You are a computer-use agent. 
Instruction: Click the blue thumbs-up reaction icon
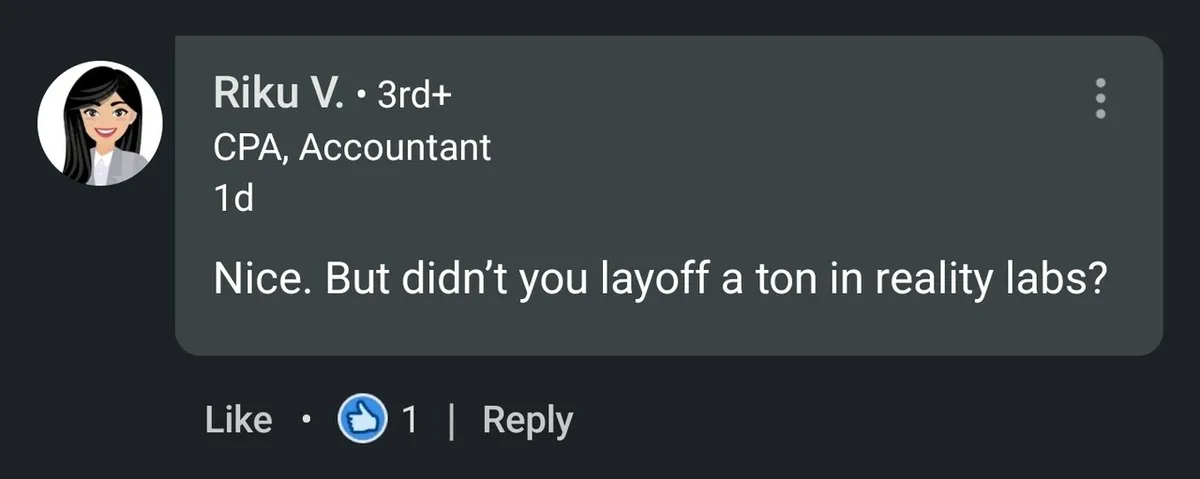[x=363, y=420]
